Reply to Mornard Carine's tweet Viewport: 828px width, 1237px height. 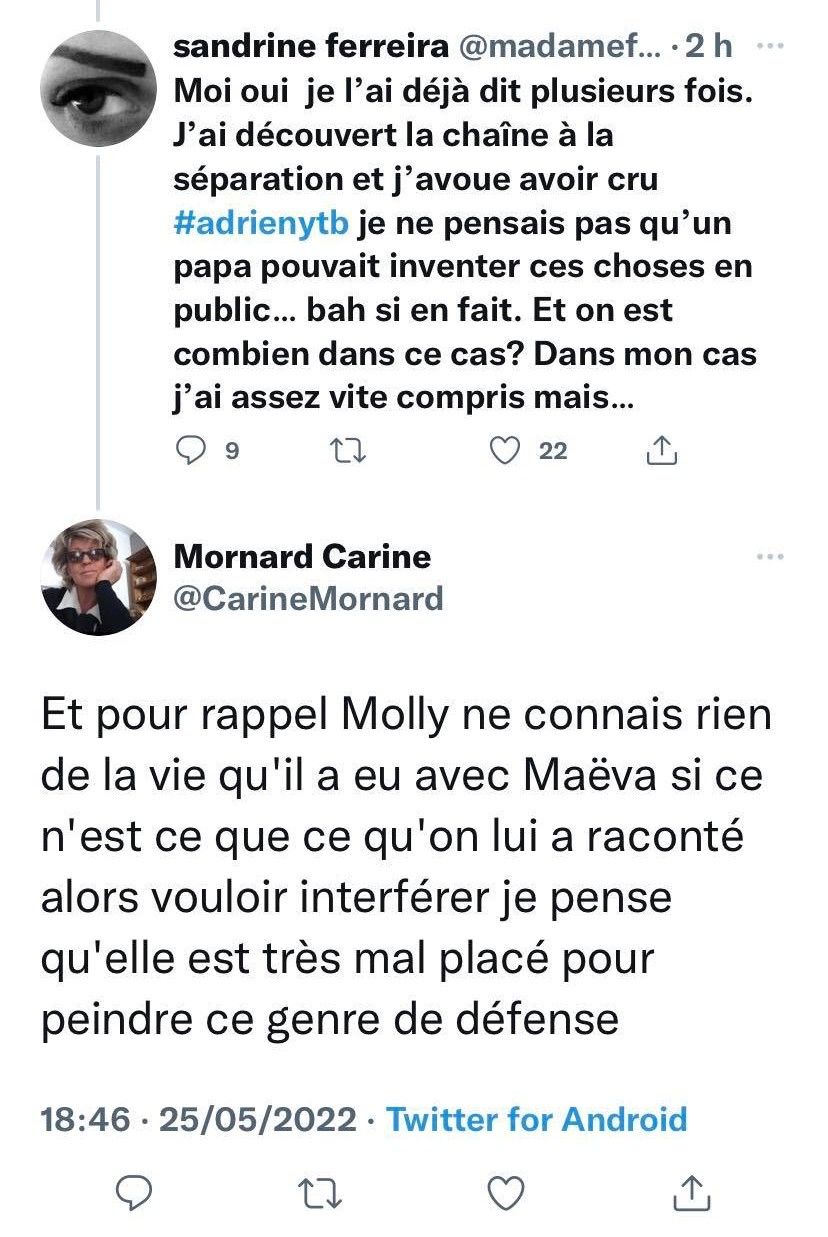[x=133, y=1192]
